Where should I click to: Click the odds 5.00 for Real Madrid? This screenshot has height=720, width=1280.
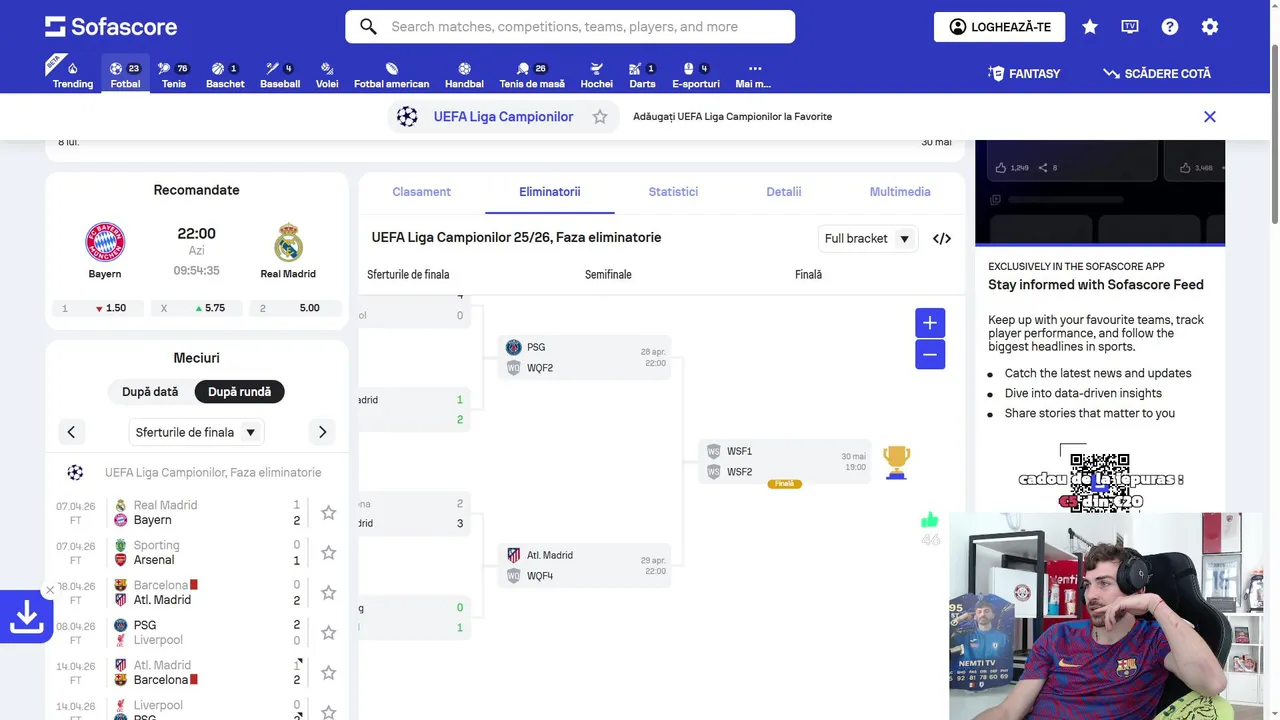(x=295, y=308)
